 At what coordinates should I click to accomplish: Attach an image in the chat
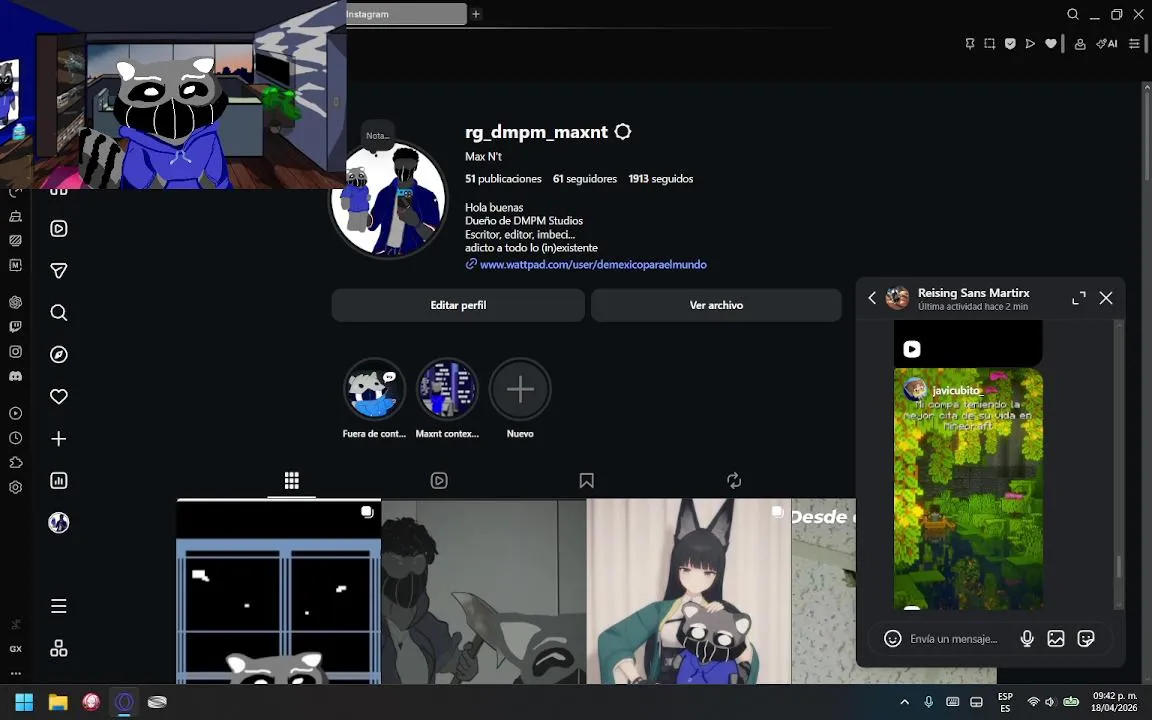point(1056,638)
